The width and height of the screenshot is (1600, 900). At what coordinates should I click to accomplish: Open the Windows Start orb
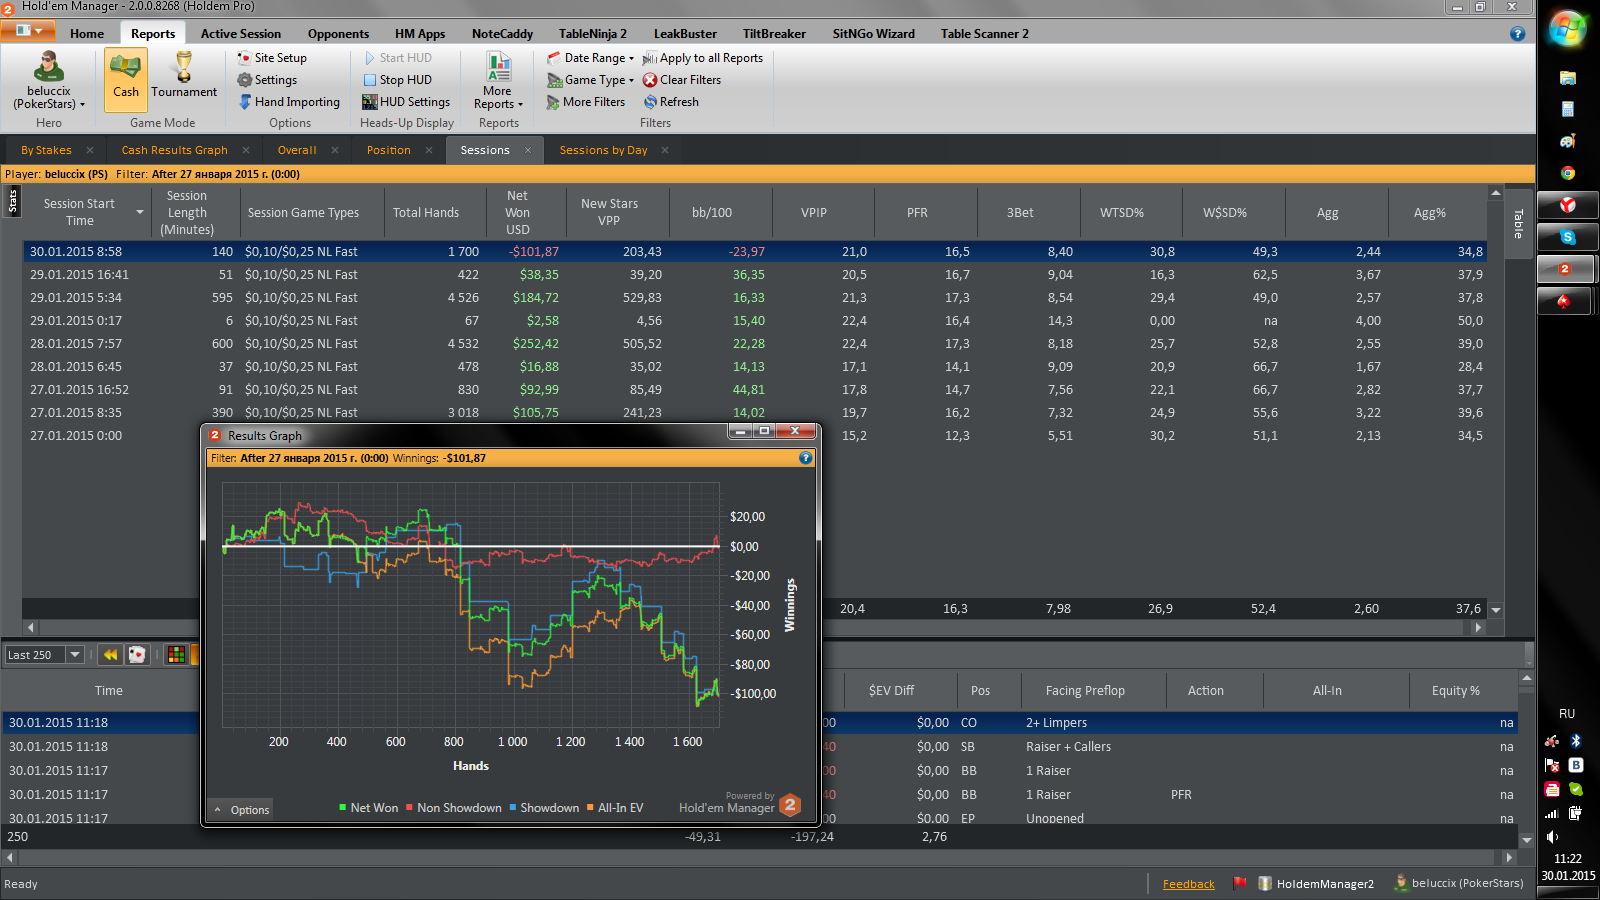[x=1567, y=28]
